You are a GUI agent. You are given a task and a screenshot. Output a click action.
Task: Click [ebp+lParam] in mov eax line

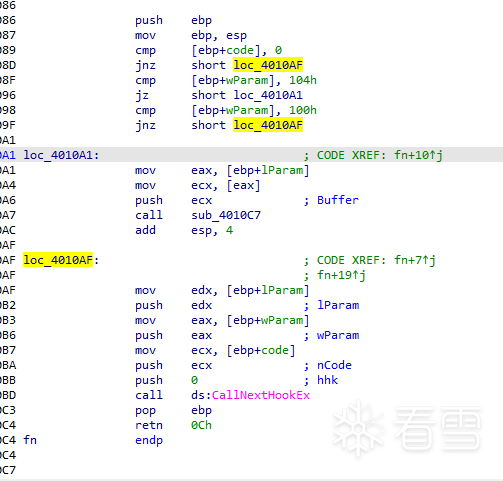pyautogui.click(x=268, y=170)
